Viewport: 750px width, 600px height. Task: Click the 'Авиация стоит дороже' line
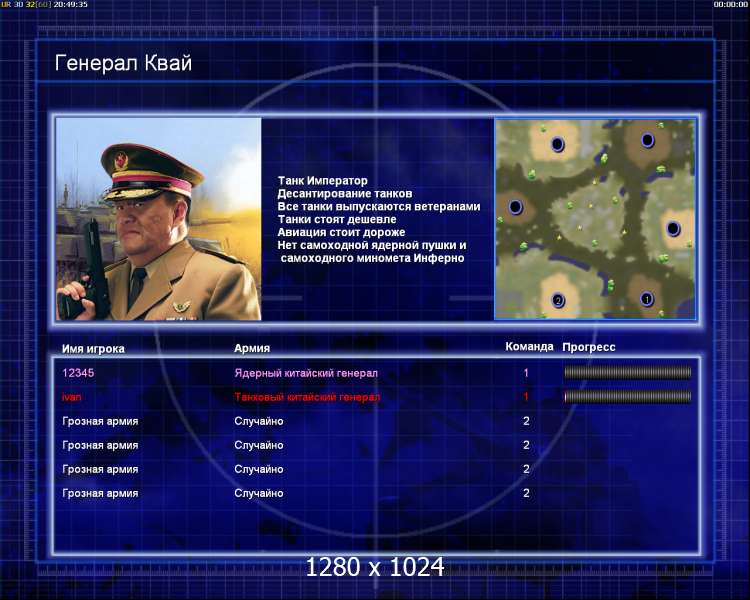[x=341, y=233]
